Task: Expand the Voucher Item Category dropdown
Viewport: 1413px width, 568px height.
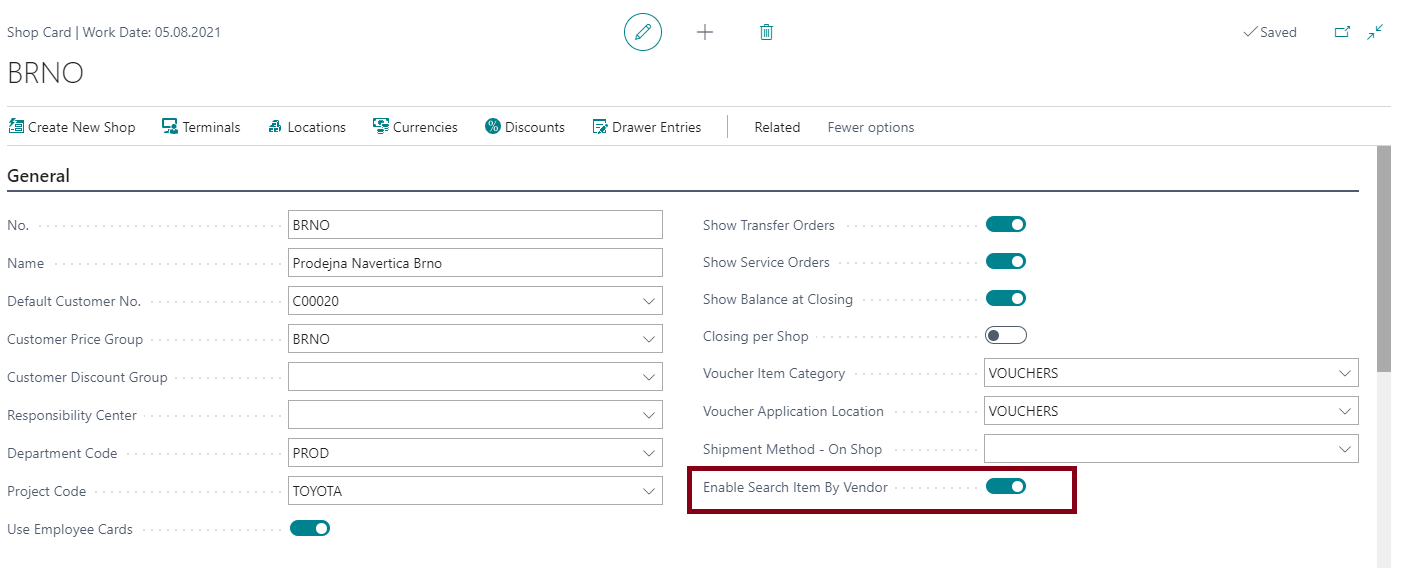Action: click(1345, 373)
